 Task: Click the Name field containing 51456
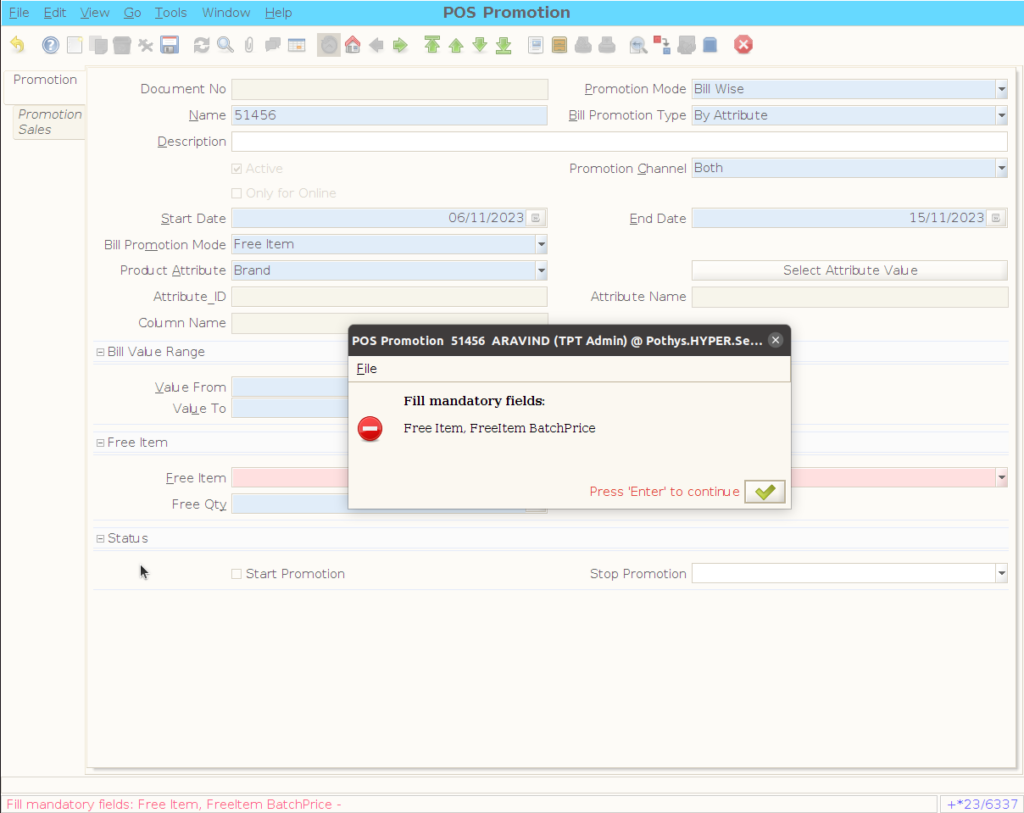tap(389, 116)
